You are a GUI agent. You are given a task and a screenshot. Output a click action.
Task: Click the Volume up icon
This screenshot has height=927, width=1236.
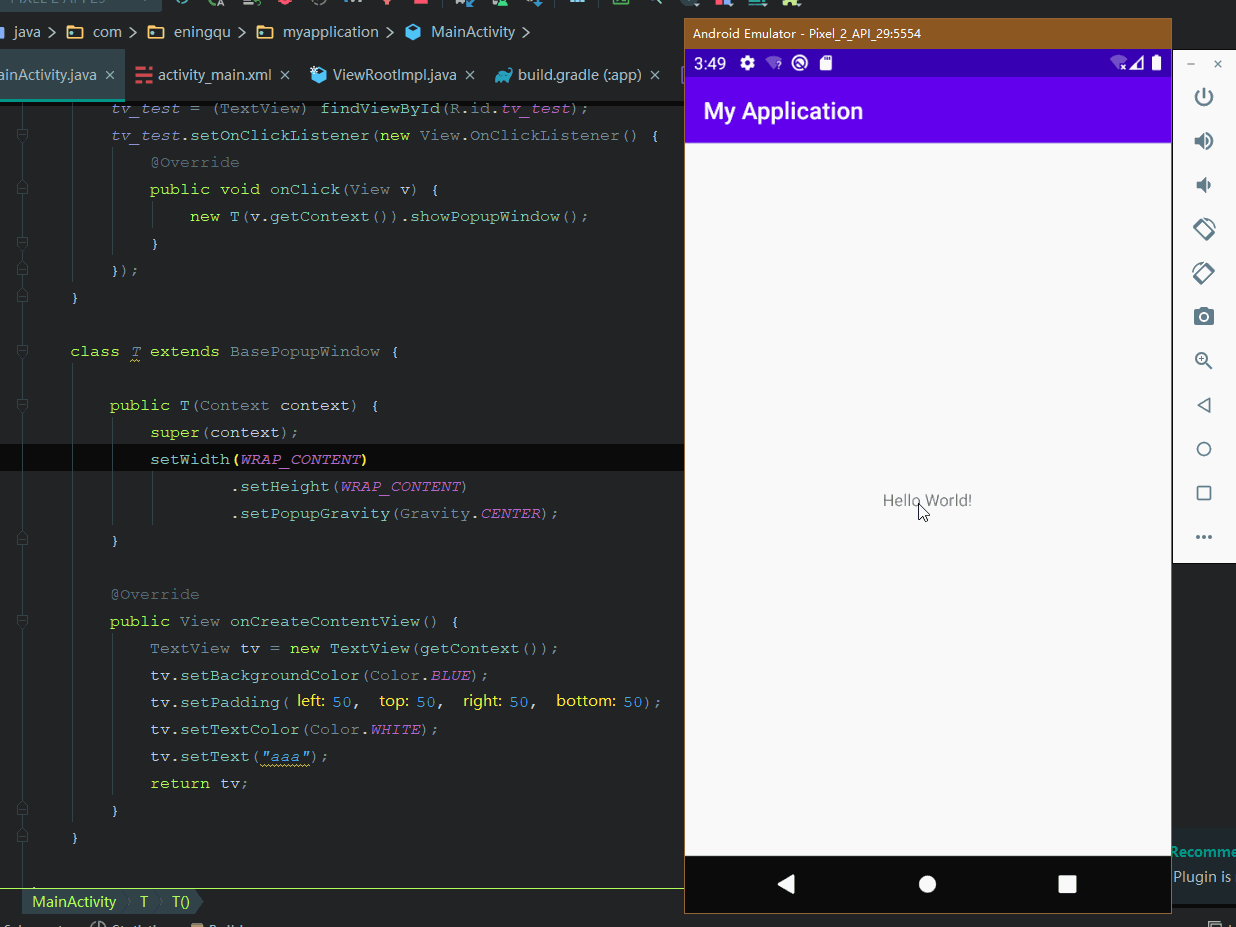tap(1204, 141)
